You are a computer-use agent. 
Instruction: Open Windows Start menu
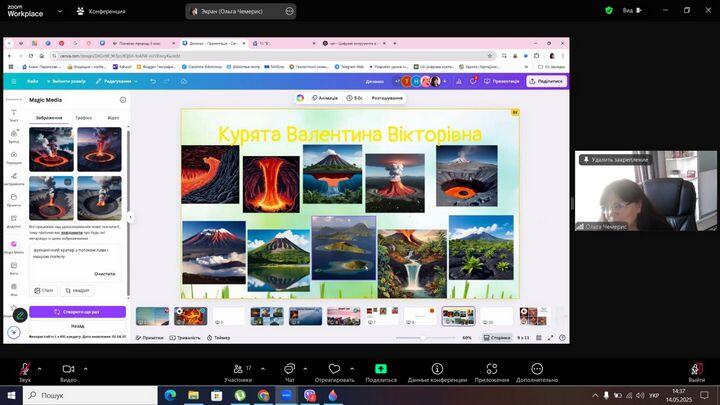point(11,395)
